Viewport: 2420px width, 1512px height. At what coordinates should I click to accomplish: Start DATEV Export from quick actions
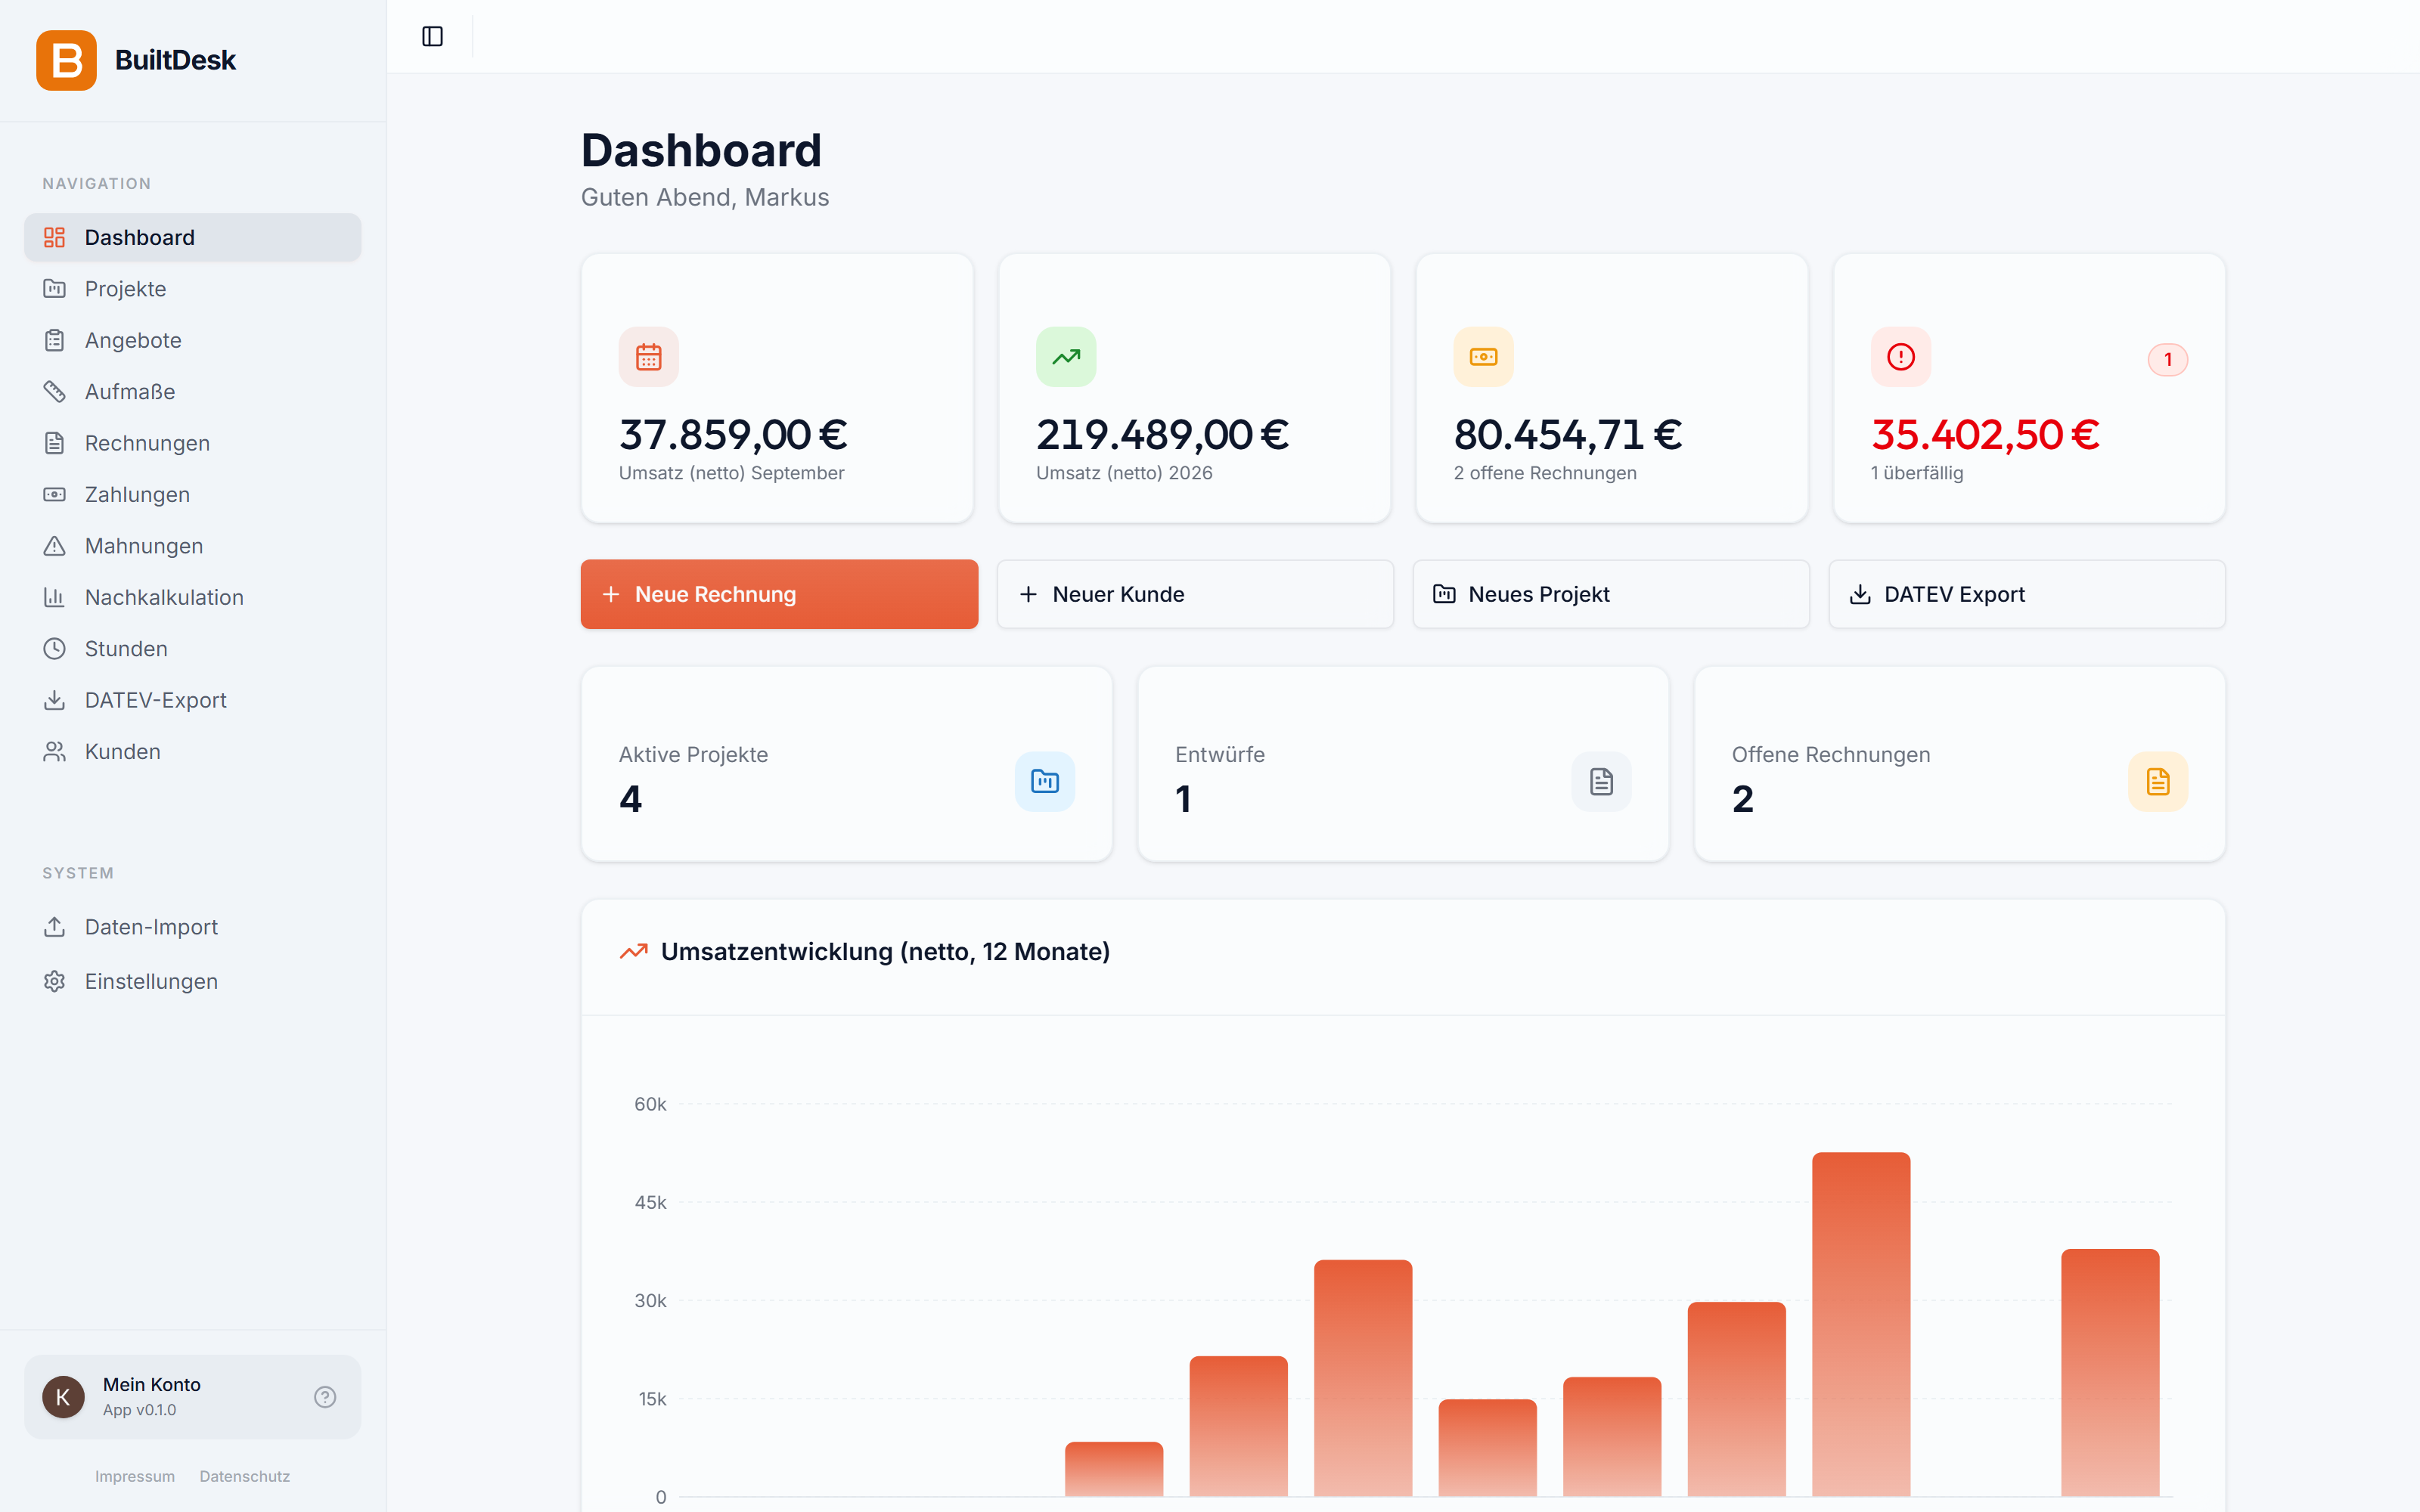pyautogui.click(x=2027, y=594)
